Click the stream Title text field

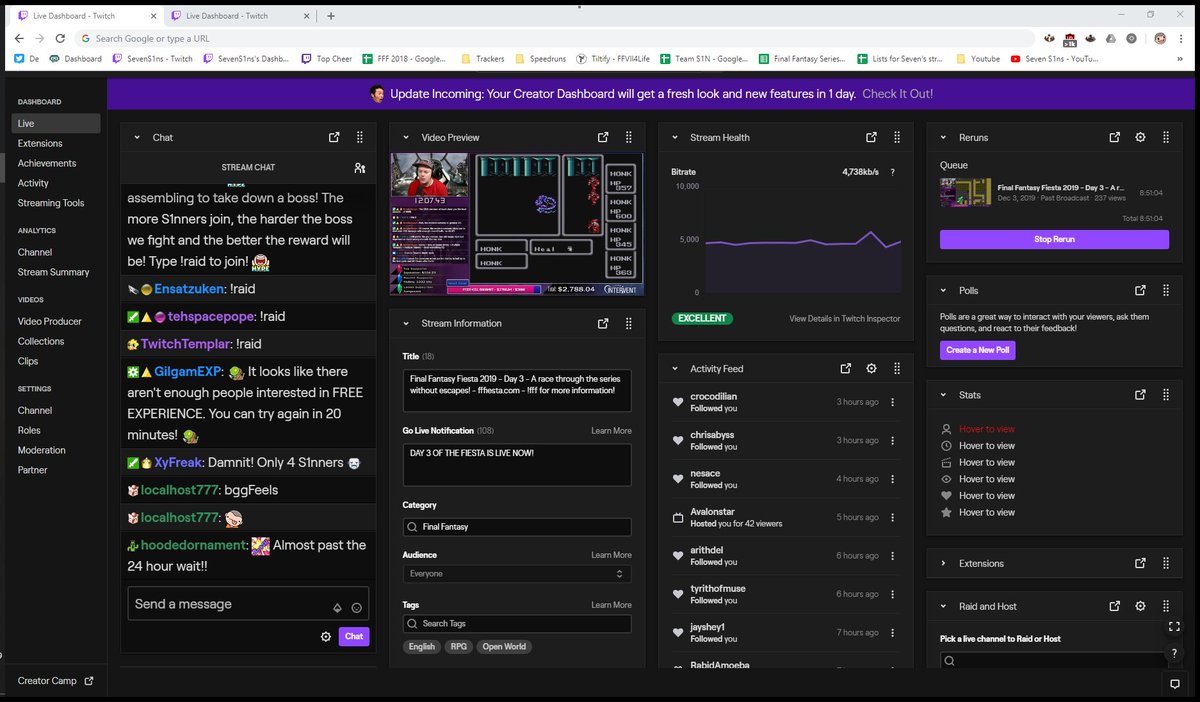click(517, 389)
